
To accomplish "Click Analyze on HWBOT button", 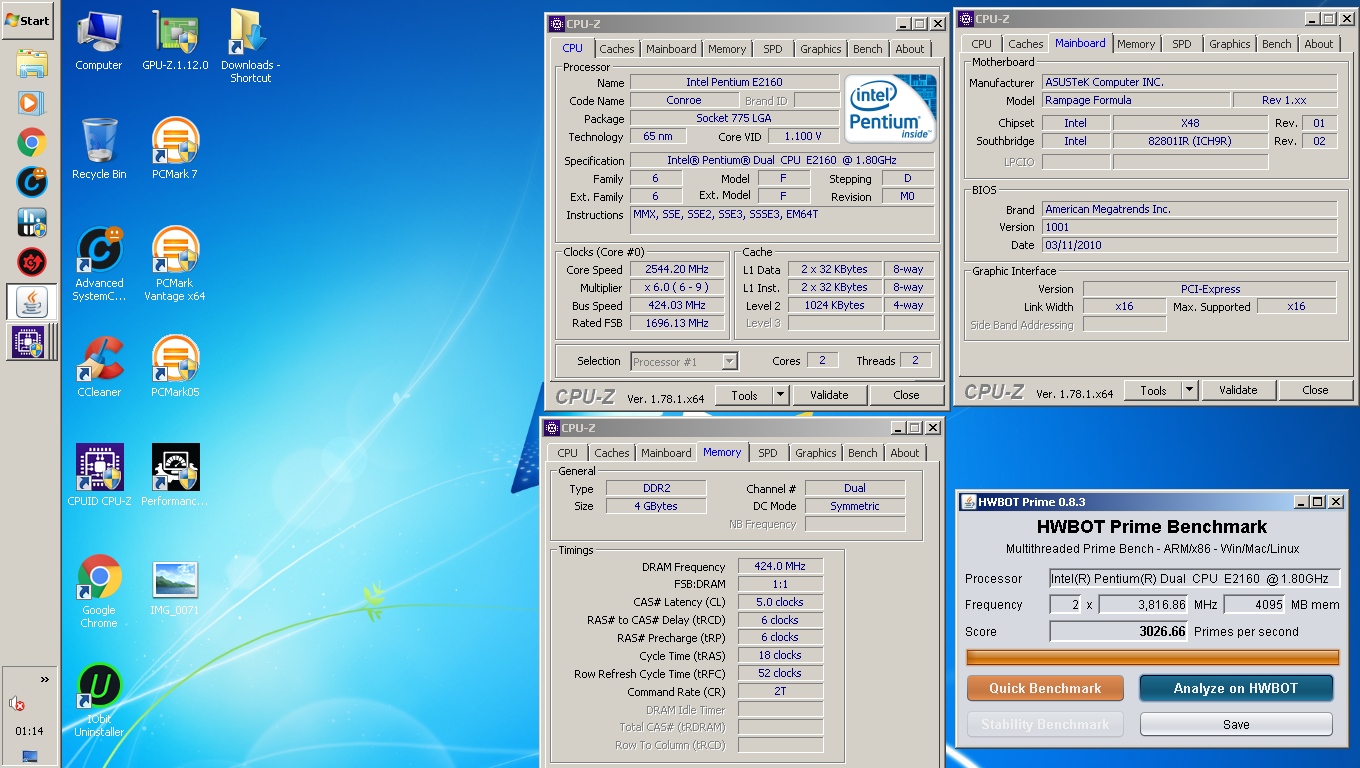I will coord(1236,688).
